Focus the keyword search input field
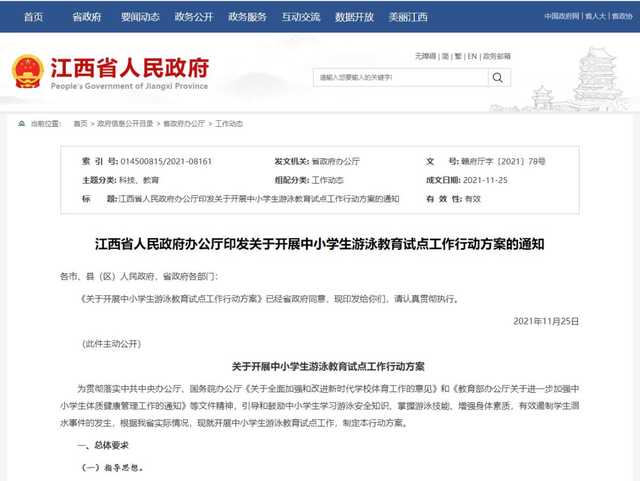 (400, 77)
